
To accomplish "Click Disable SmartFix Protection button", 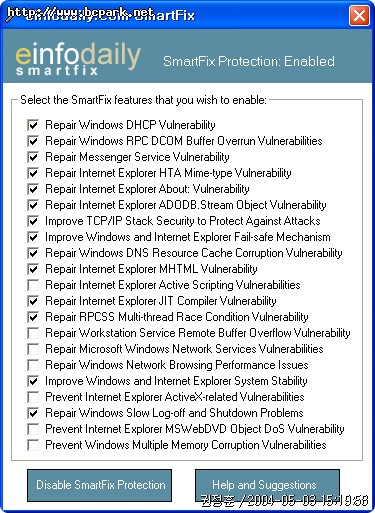I will (100, 485).
